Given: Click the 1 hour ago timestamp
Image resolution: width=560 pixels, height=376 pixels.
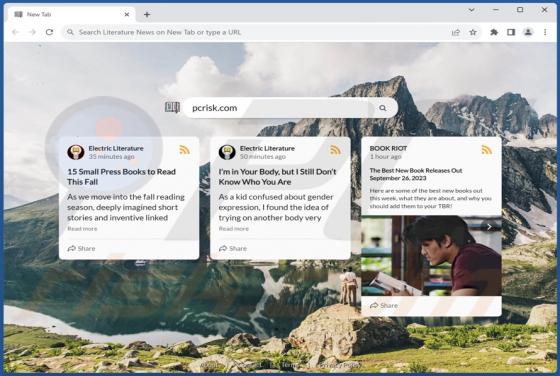Looking at the screenshot, I should 385,157.
